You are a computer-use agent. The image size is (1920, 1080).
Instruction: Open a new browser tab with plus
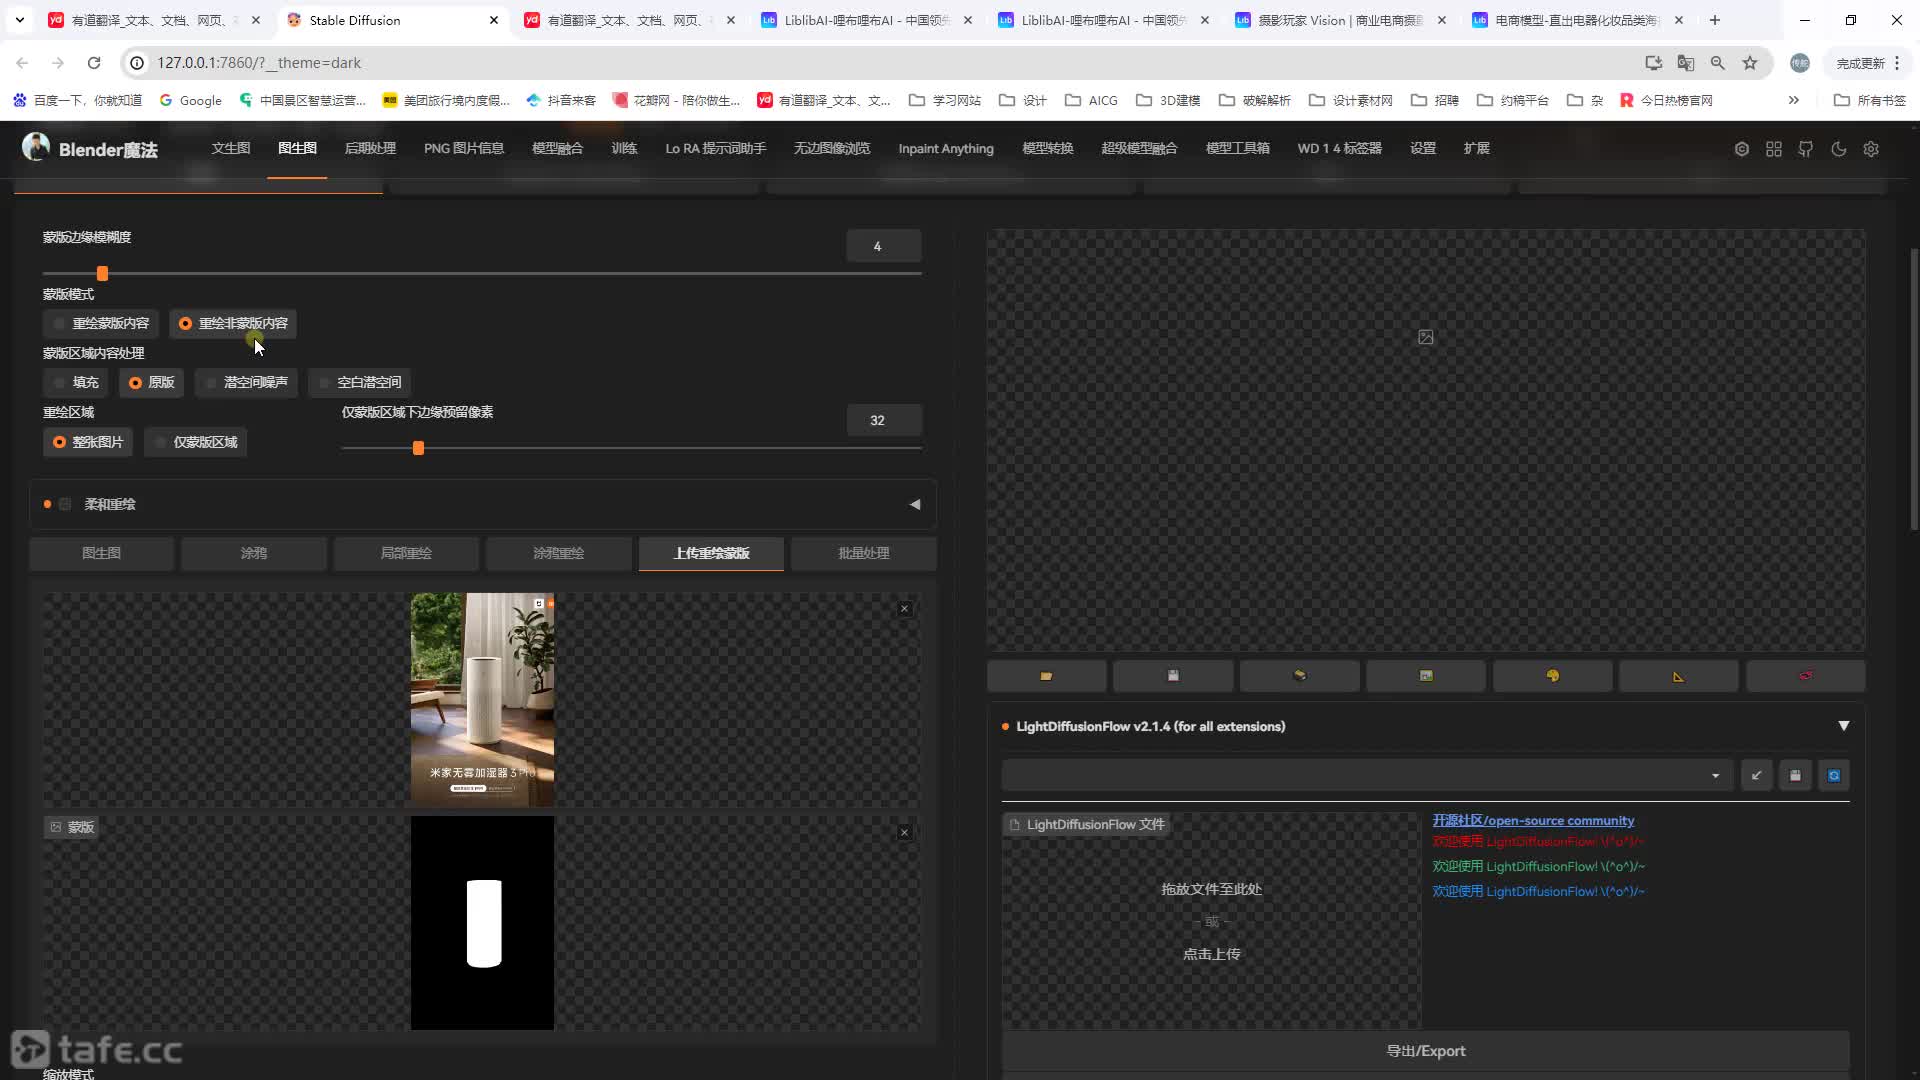pos(1715,20)
